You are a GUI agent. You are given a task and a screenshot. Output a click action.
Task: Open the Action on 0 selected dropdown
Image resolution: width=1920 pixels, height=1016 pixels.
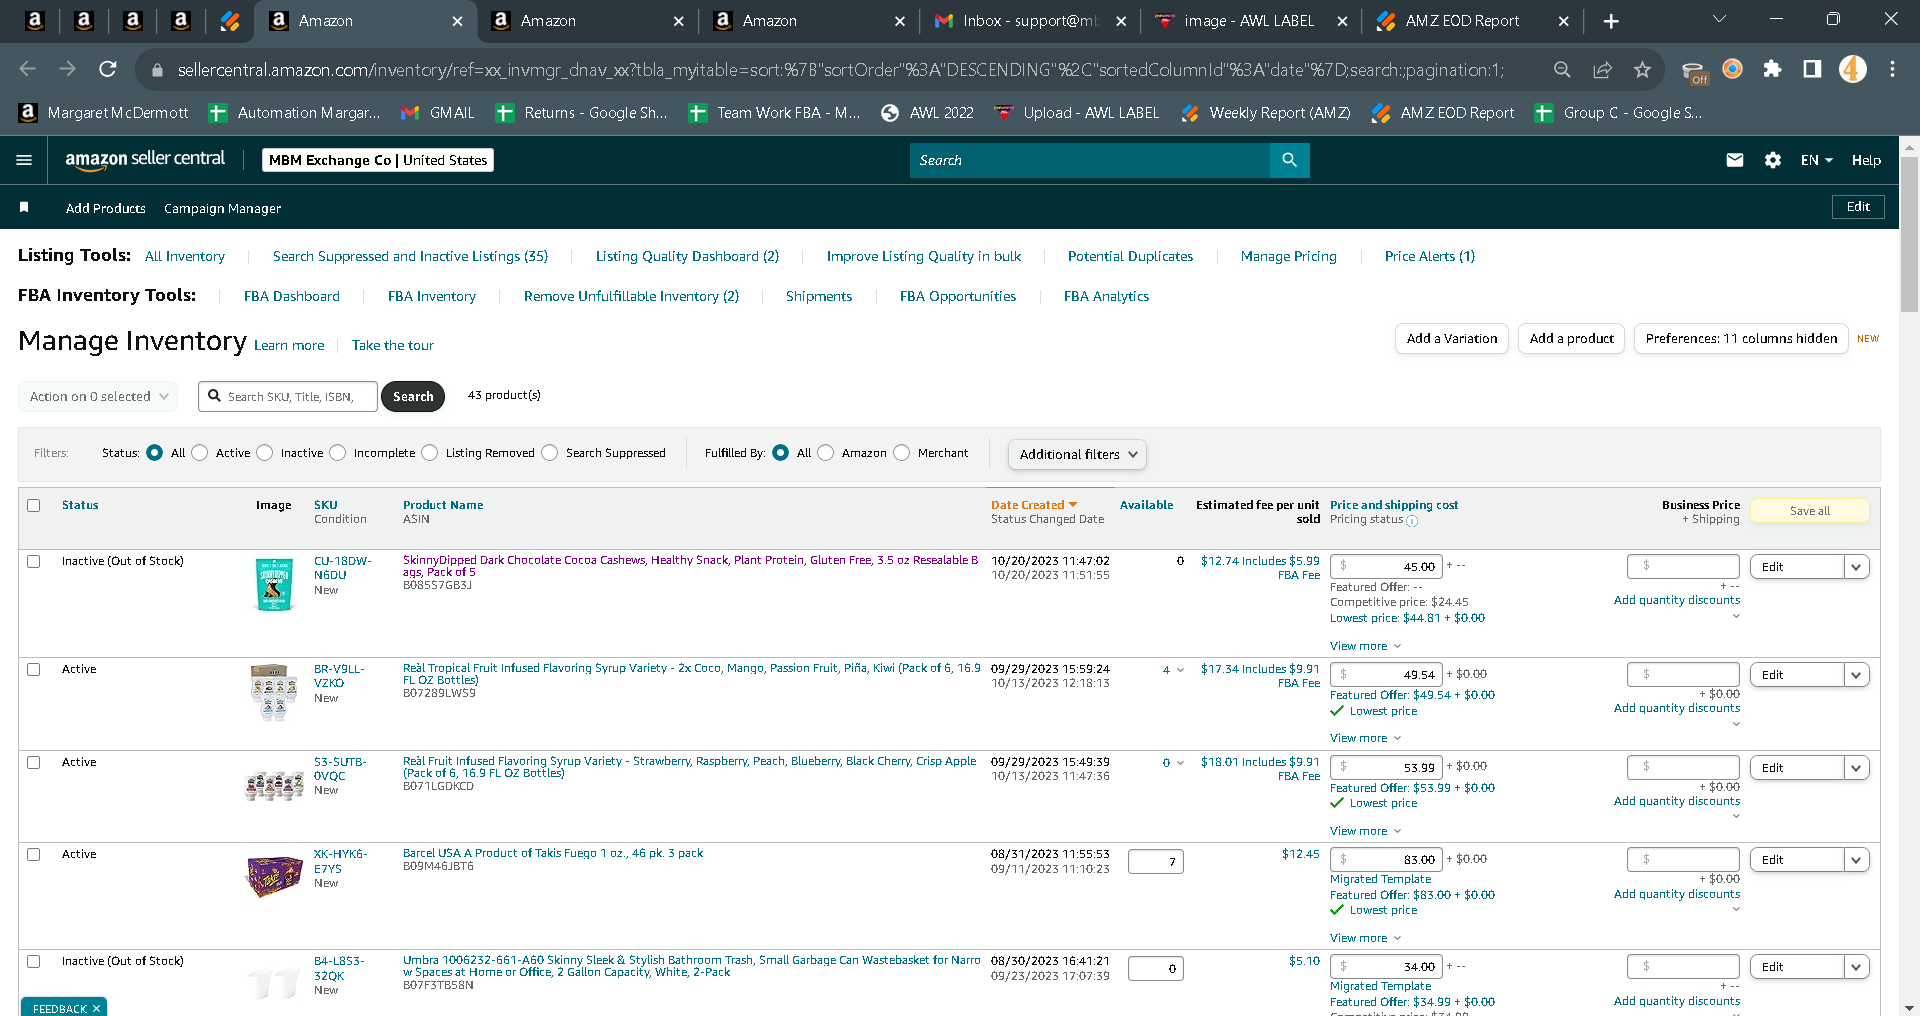(x=98, y=396)
